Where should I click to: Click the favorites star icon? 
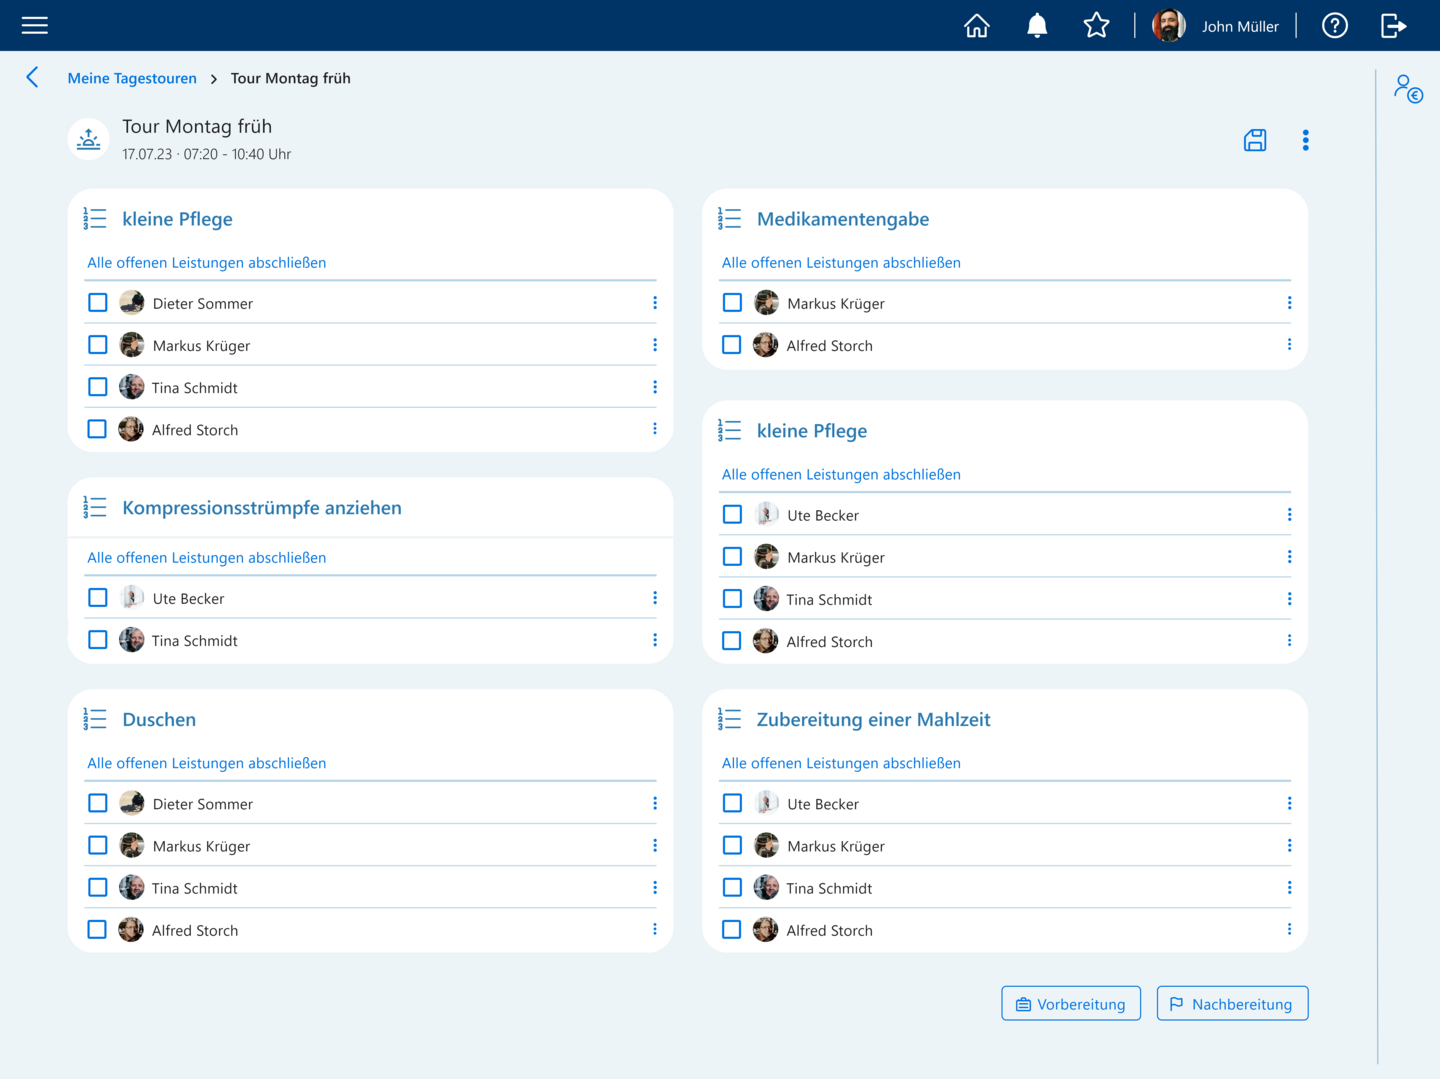click(1097, 25)
